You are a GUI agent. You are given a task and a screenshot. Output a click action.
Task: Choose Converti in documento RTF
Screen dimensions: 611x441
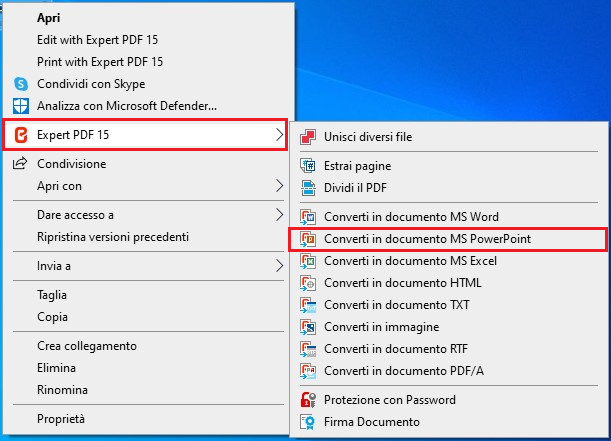[449, 349]
